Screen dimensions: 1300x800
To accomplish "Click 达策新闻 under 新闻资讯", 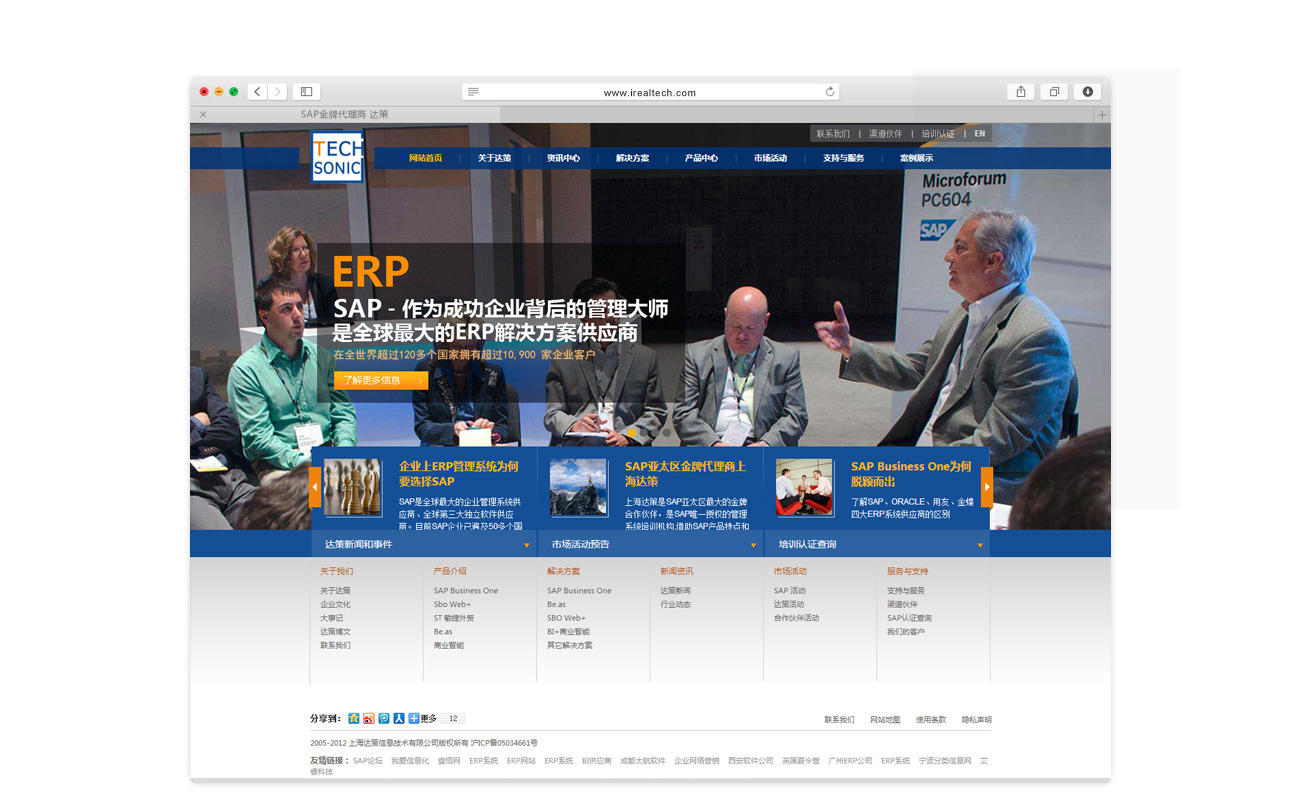I will tap(675, 591).
